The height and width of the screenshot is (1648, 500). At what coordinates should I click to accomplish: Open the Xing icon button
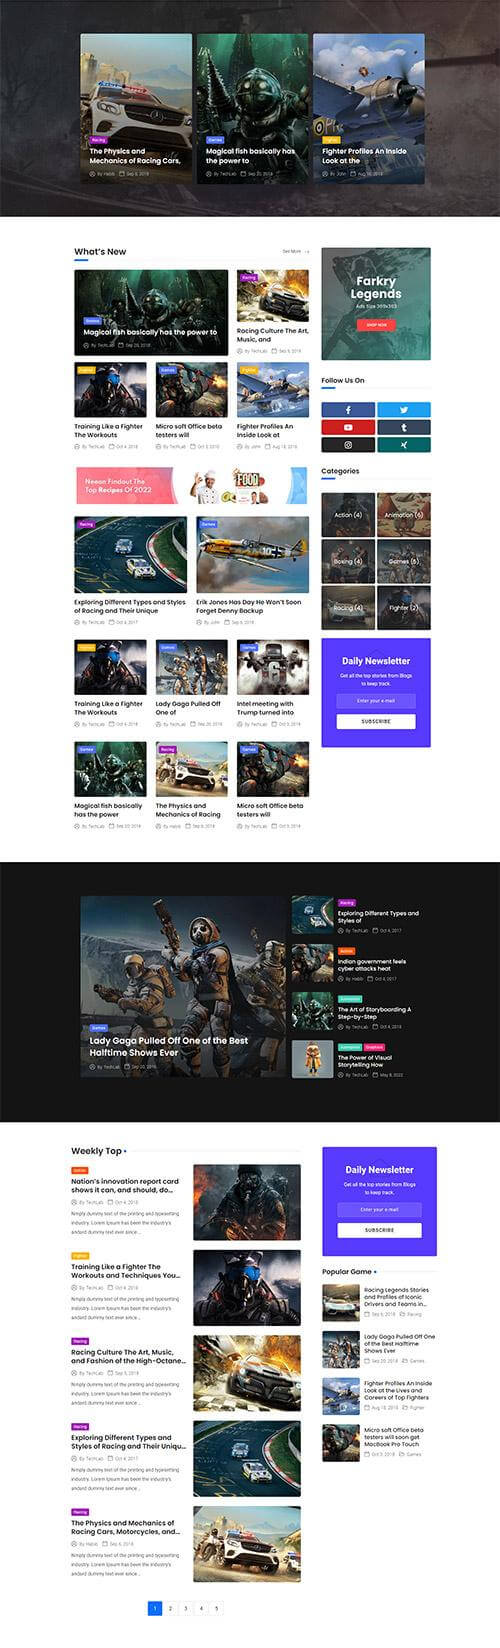click(404, 444)
